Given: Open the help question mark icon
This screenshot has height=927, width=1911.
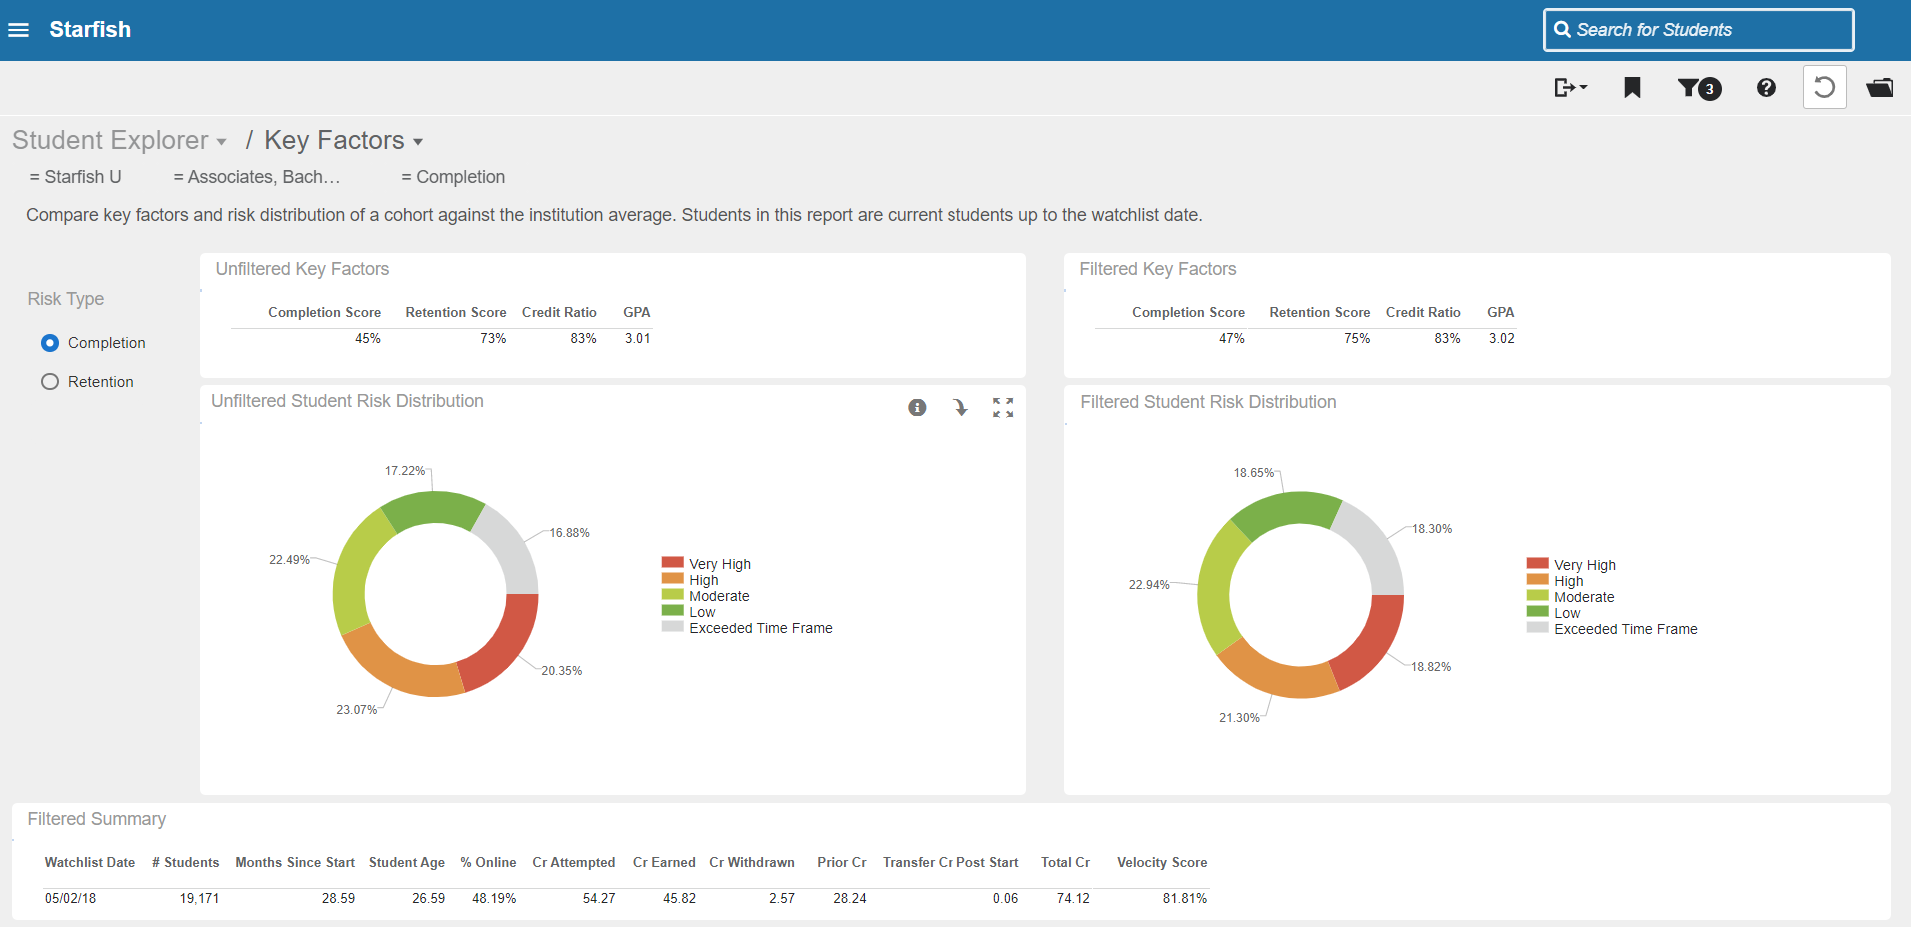Looking at the screenshot, I should click(x=1766, y=88).
